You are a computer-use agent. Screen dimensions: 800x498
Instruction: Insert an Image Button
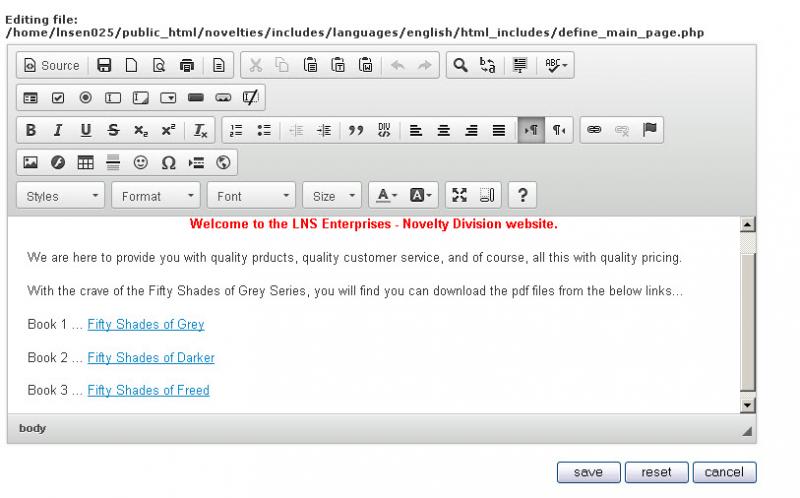[x=223, y=97]
